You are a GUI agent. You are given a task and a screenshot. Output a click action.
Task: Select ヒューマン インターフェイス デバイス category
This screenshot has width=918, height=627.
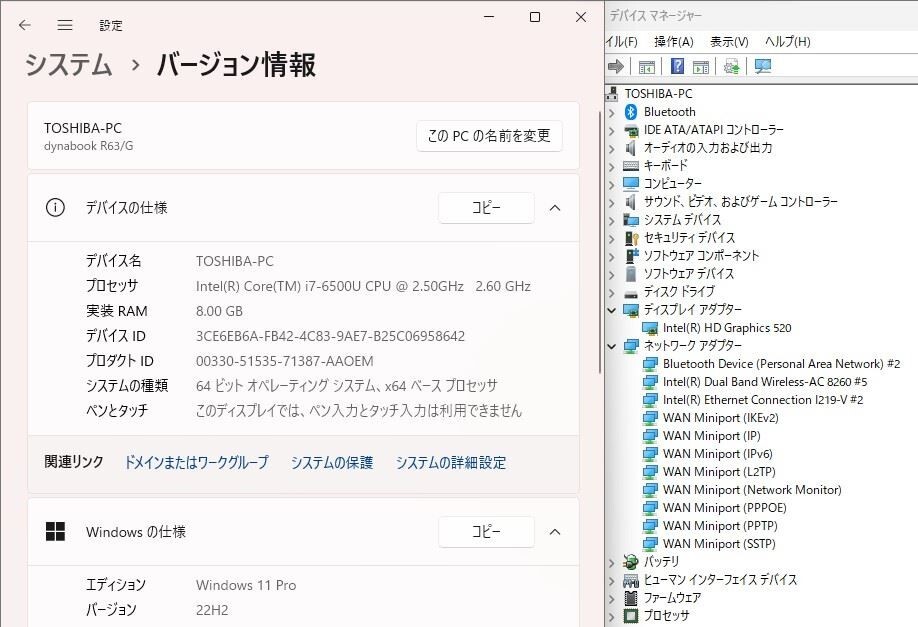720,580
